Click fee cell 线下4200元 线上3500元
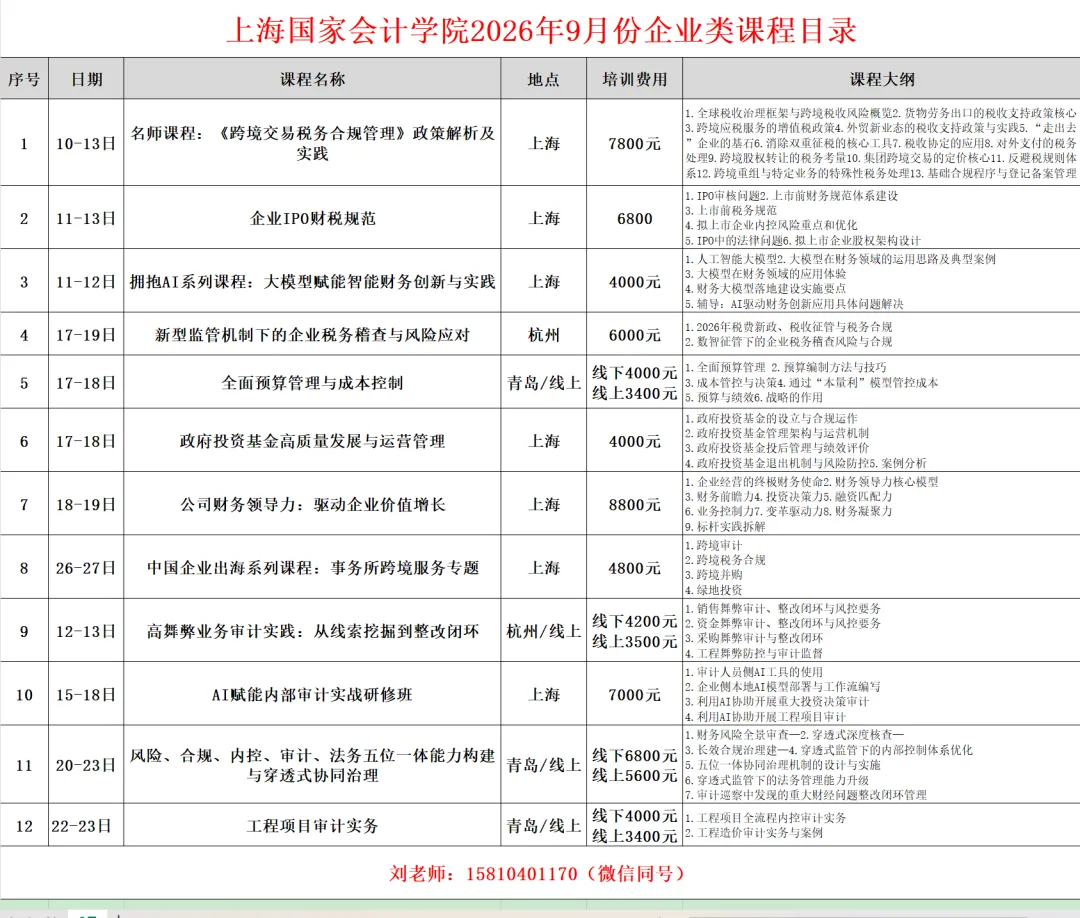This screenshot has height=918, width=1080. point(634,631)
